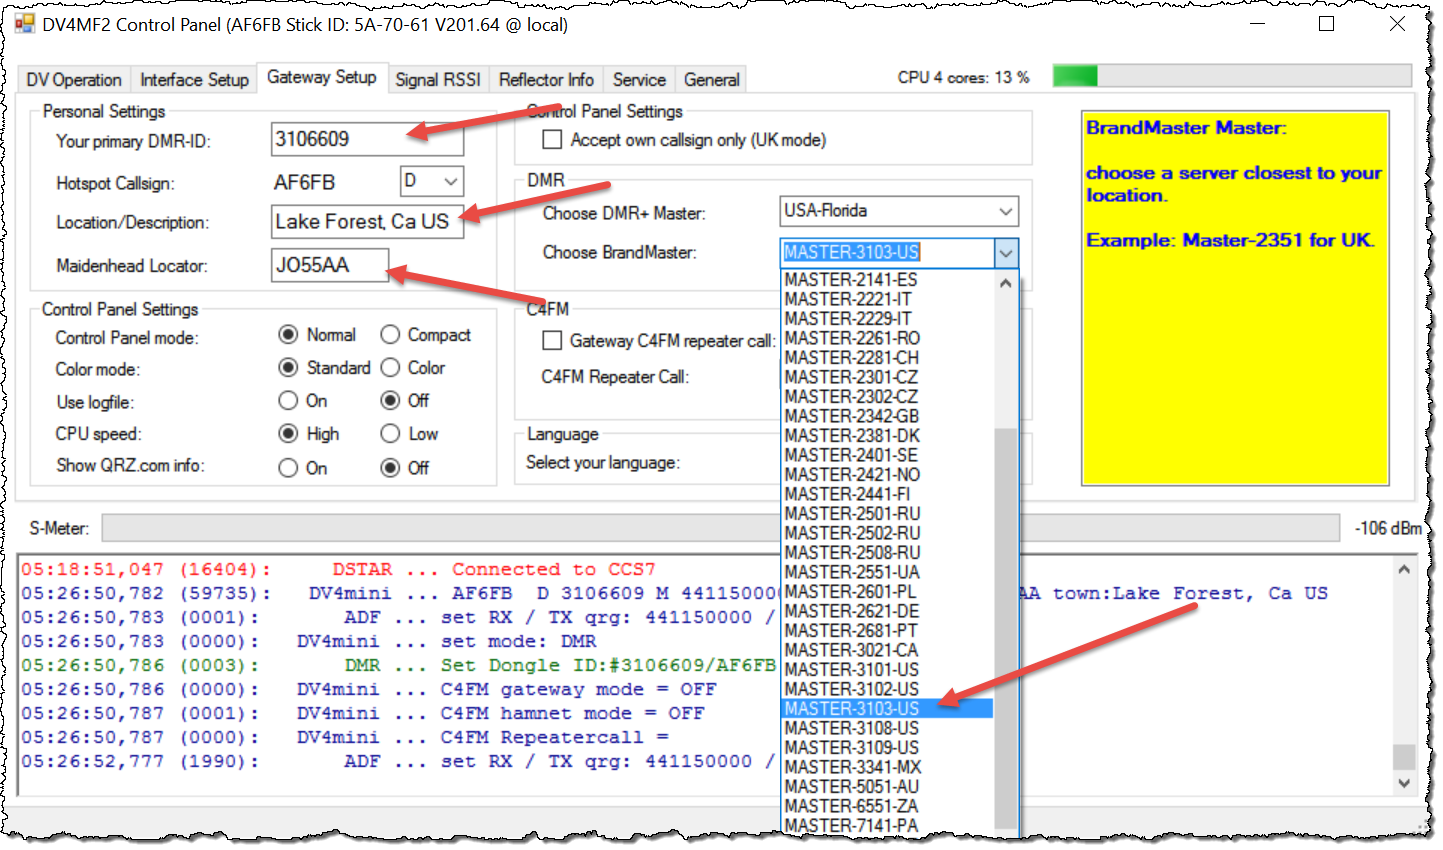Select highlighted MASTER-3103-US list entry

(x=887, y=708)
